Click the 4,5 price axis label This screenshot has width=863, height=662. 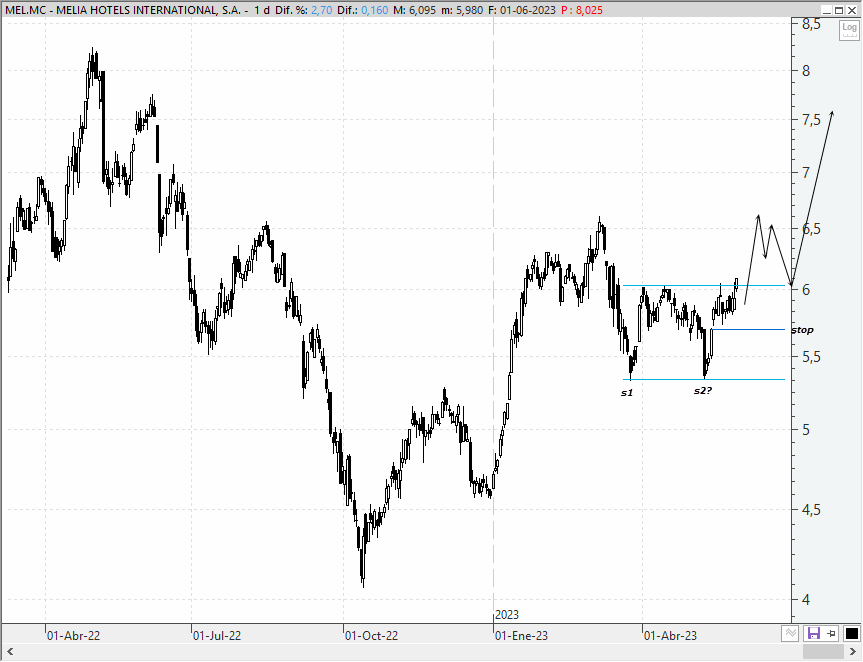coord(811,510)
